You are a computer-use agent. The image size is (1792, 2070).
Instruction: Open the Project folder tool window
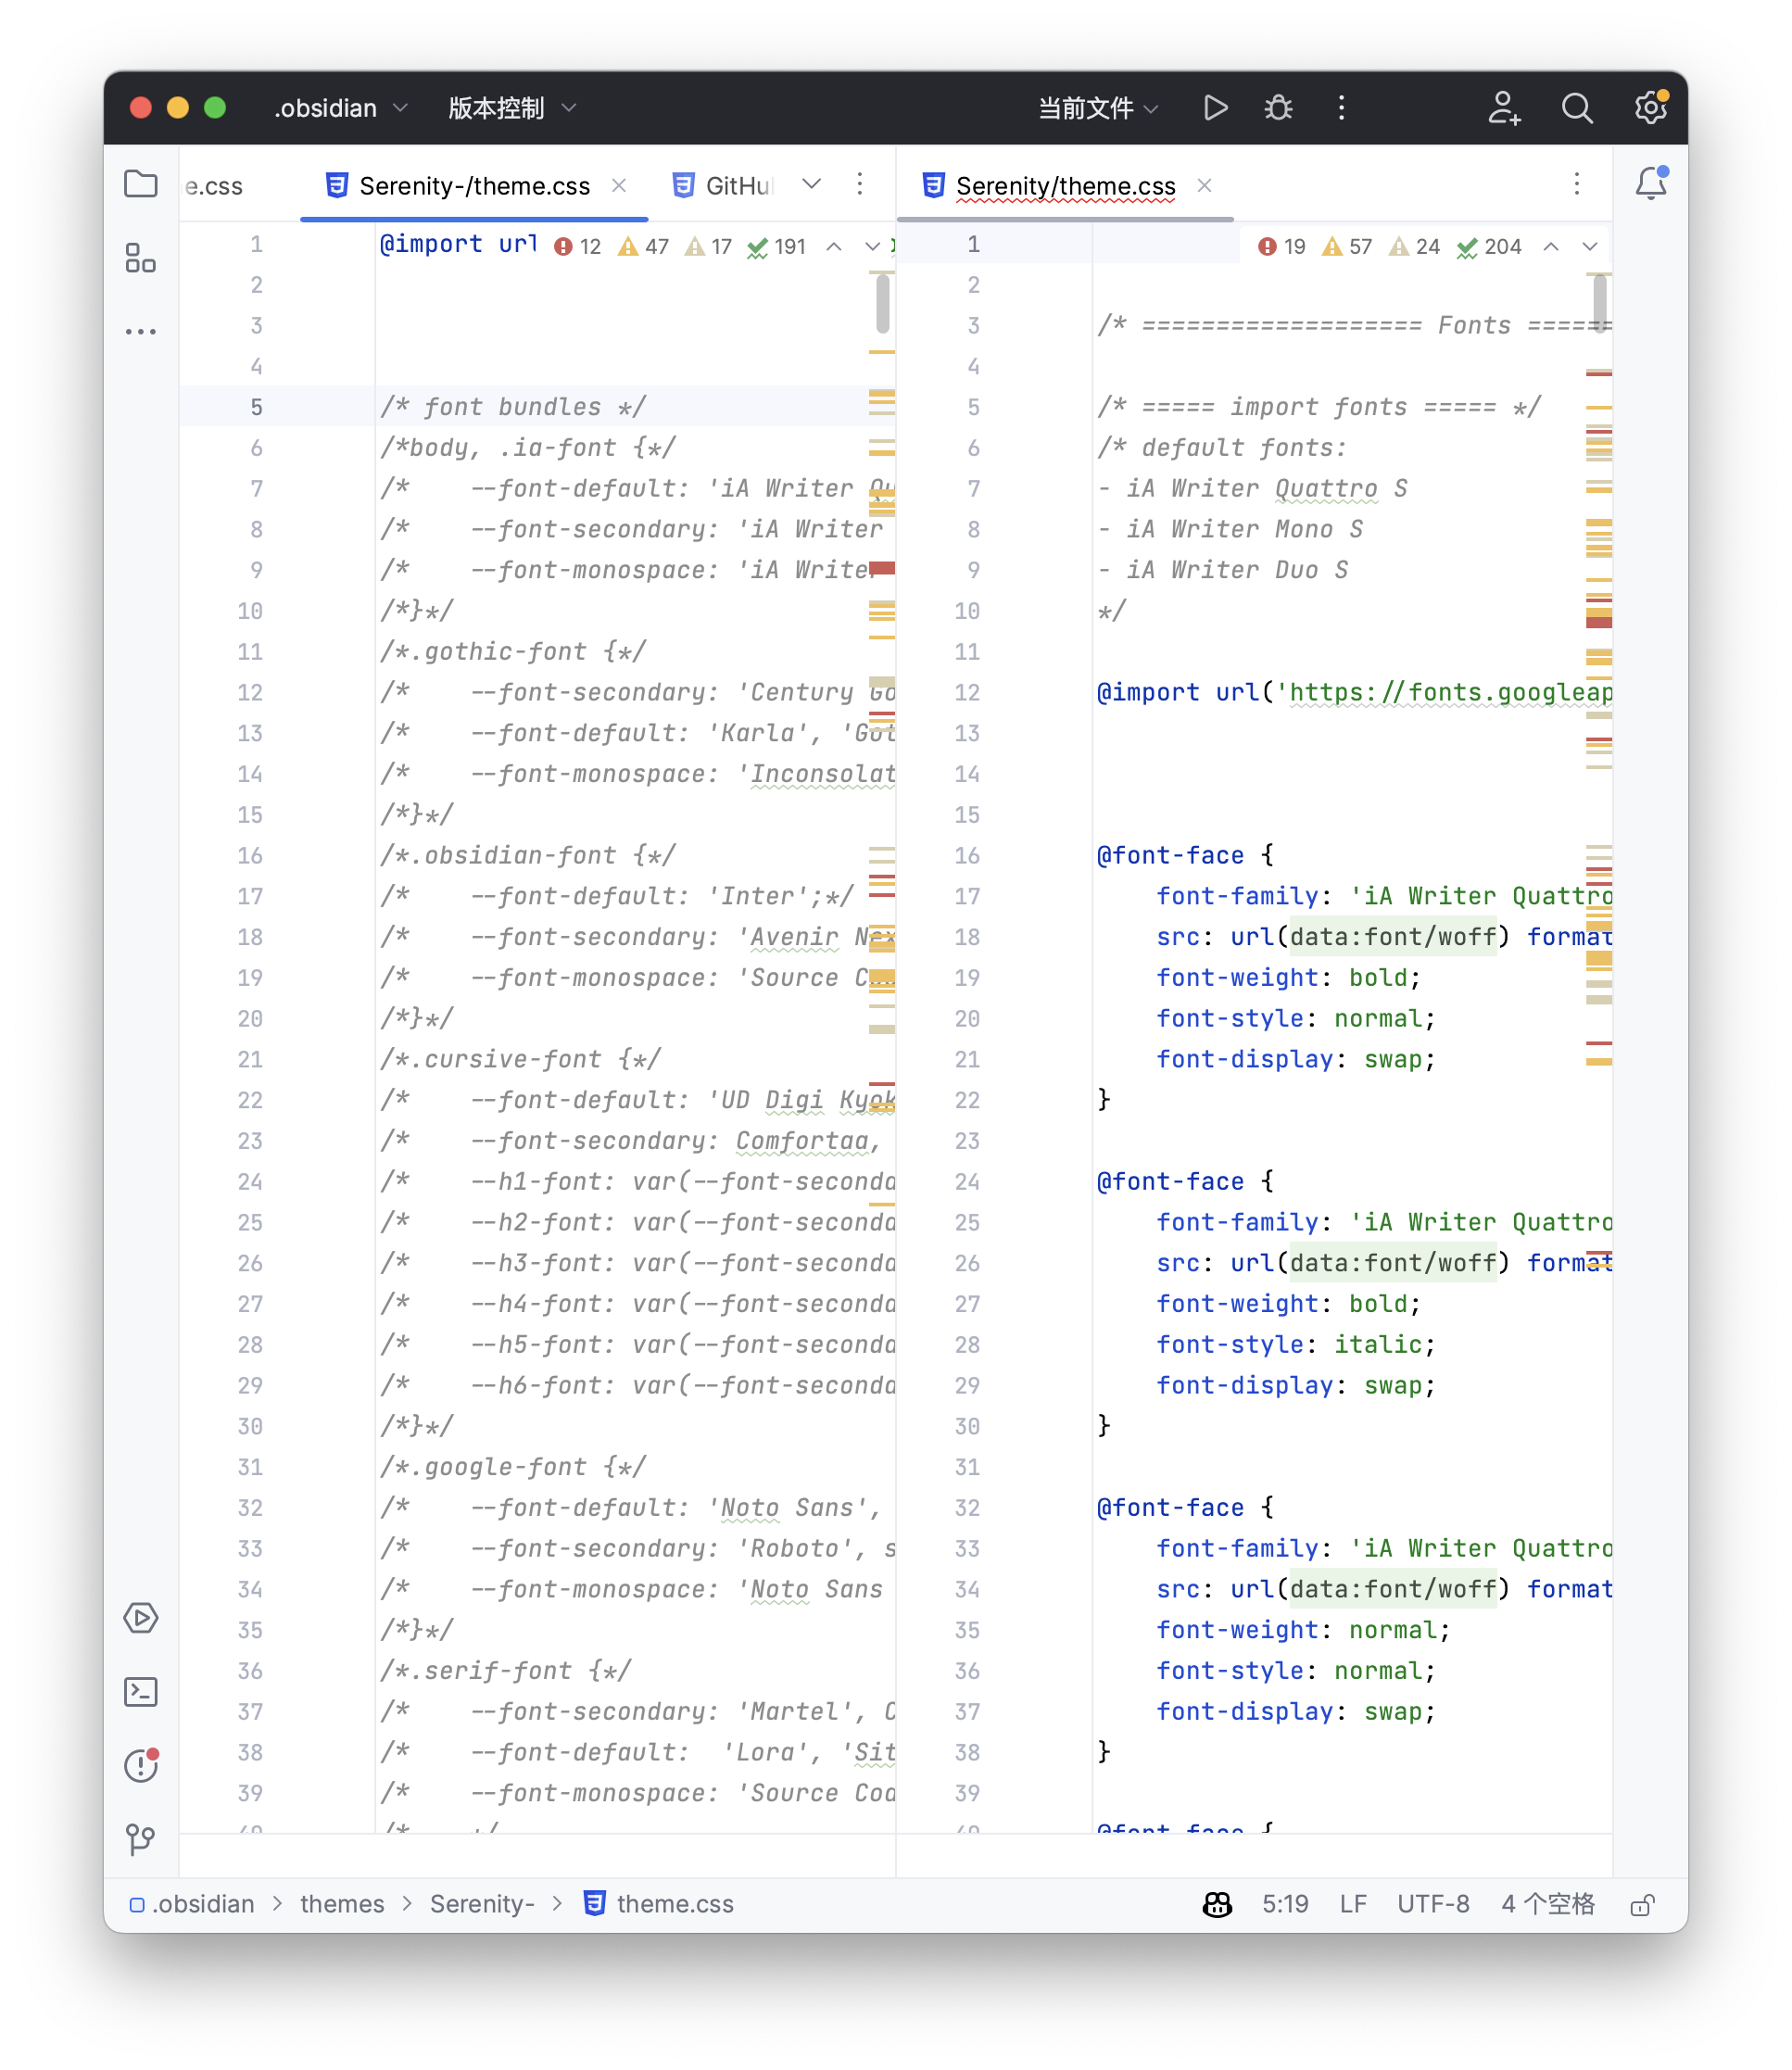(141, 184)
